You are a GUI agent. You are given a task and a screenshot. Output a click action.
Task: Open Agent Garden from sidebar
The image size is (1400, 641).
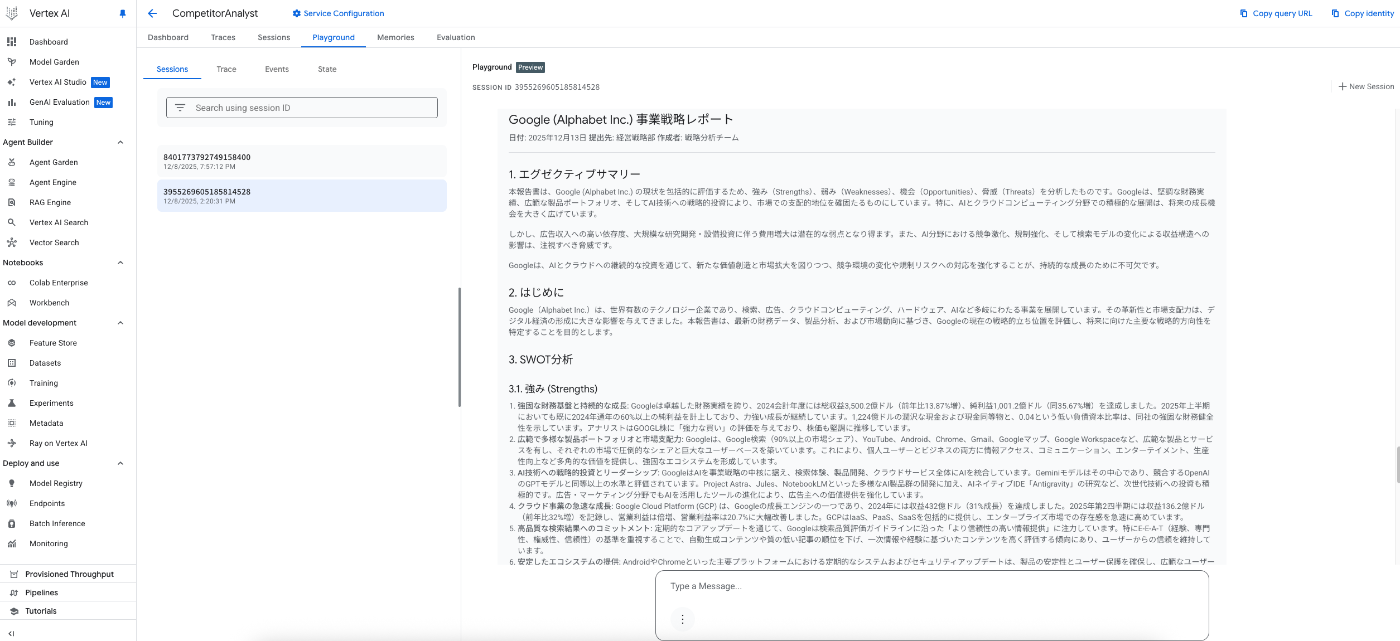coord(53,162)
